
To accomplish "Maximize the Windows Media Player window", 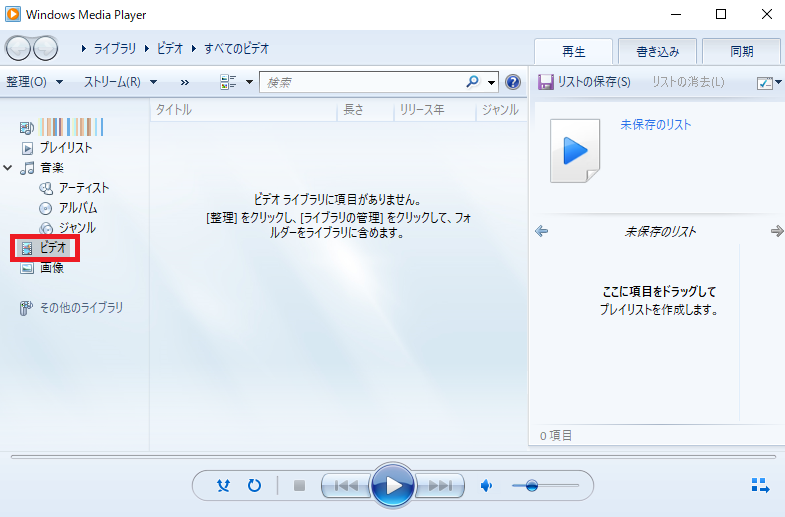I will [x=721, y=14].
